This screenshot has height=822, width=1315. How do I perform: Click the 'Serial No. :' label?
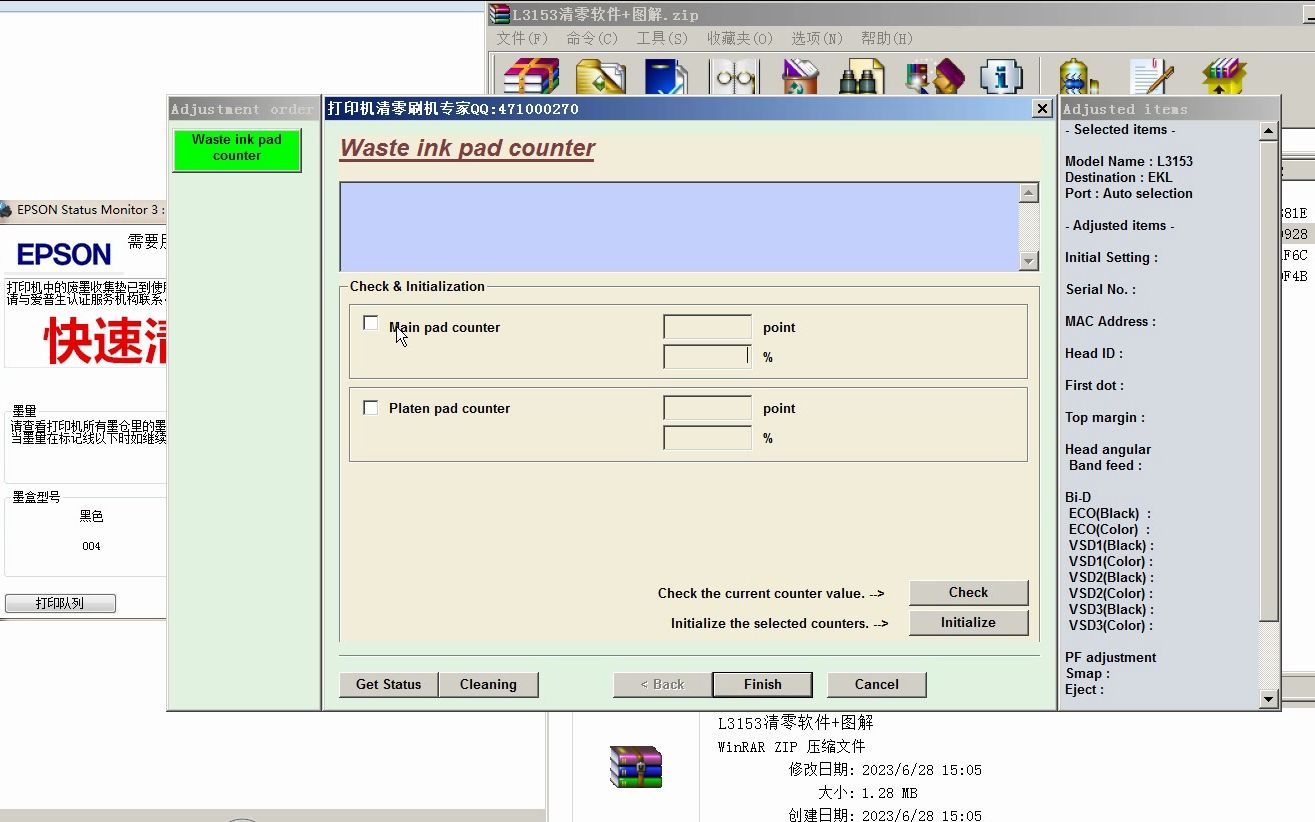coord(1100,289)
